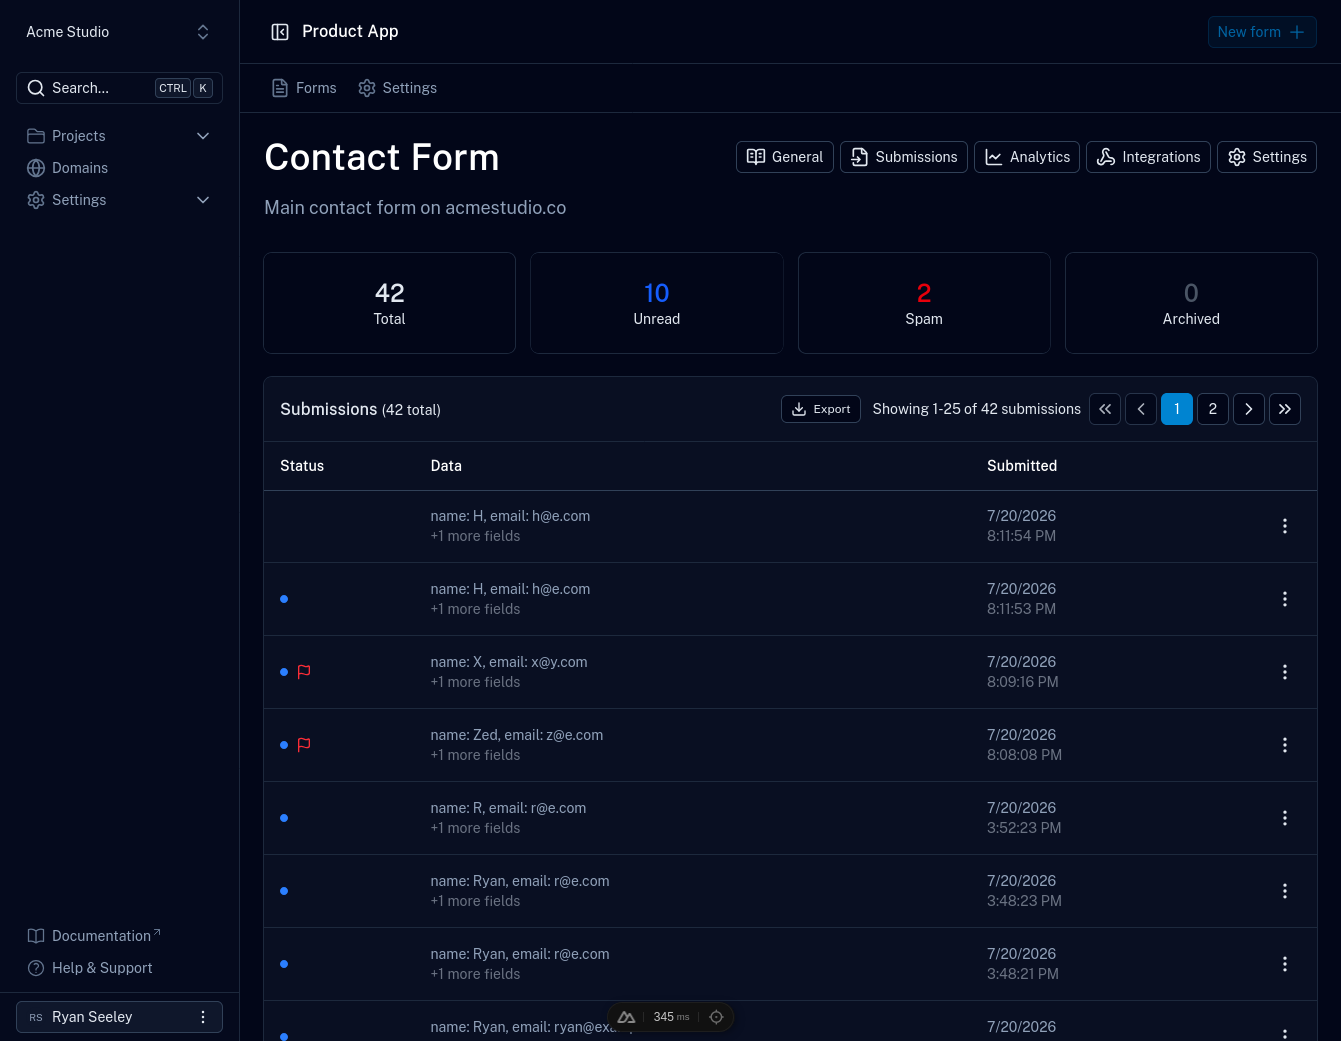Click the Nuxt DevTools logo icon
This screenshot has height=1041, width=1341.
pyautogui.click(x=627, y=1017)
